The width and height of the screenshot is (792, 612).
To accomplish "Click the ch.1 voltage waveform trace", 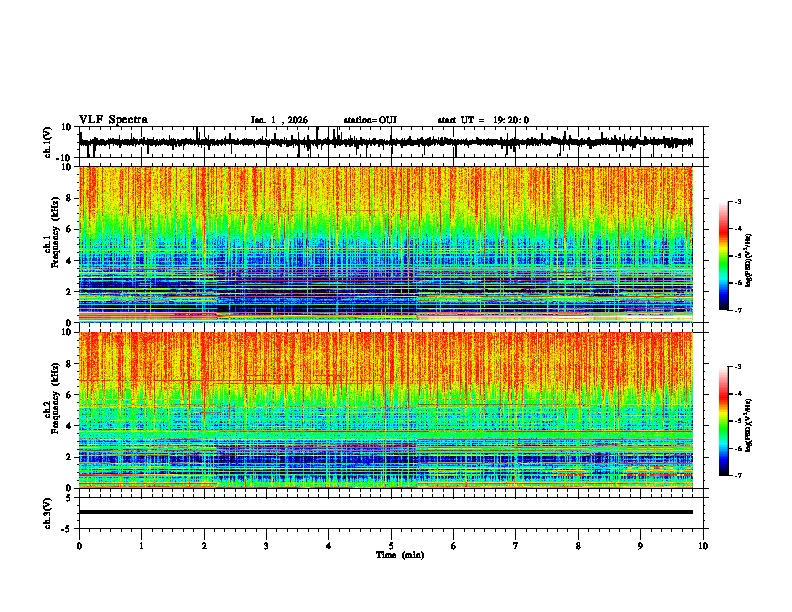I will click(385, 142).
